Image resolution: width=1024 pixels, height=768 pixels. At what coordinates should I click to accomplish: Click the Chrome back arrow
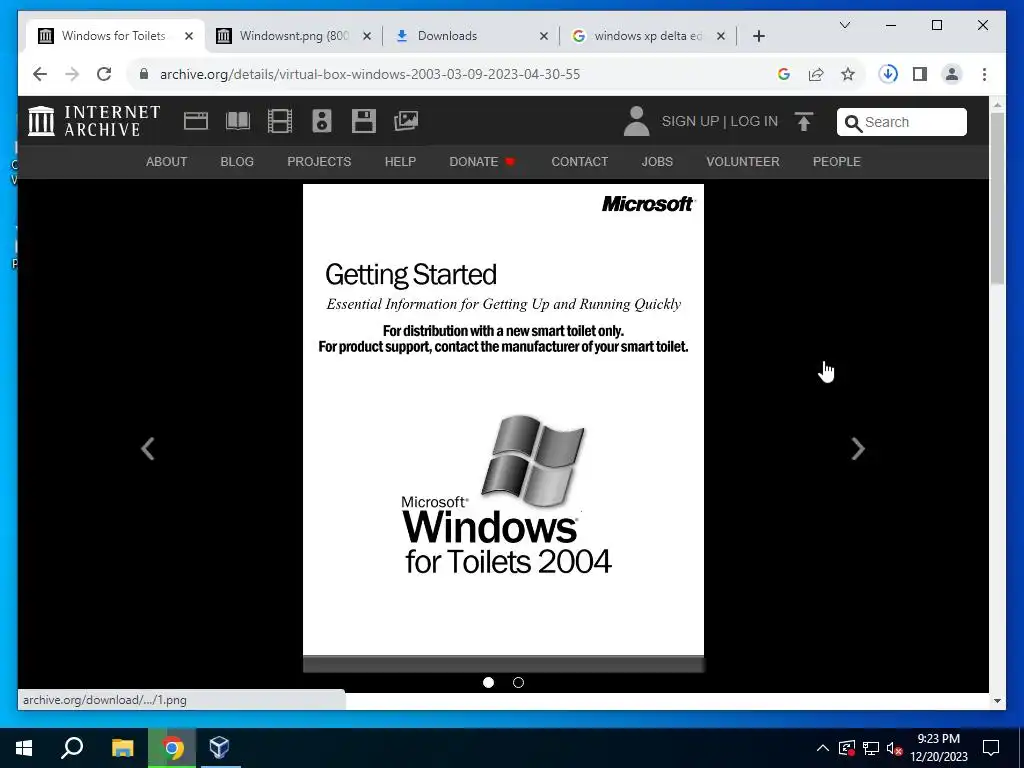pos(40,74)
